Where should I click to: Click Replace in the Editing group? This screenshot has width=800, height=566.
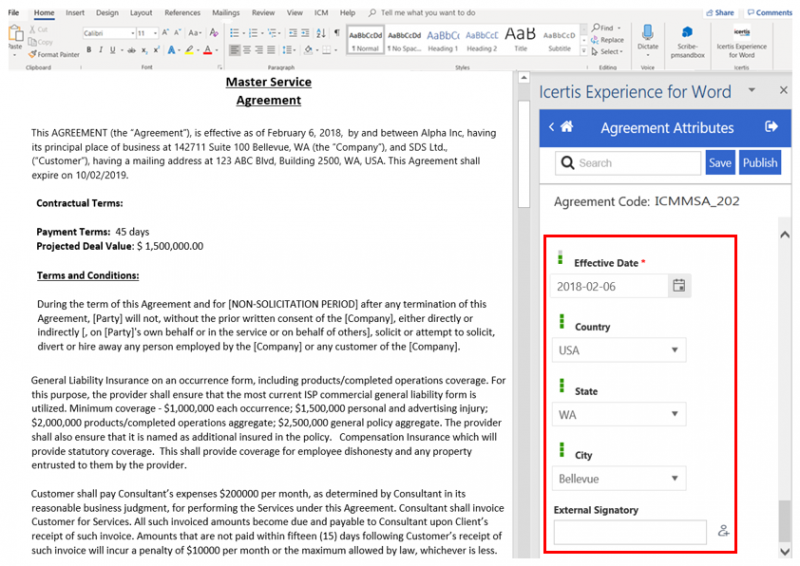(607, 40)
